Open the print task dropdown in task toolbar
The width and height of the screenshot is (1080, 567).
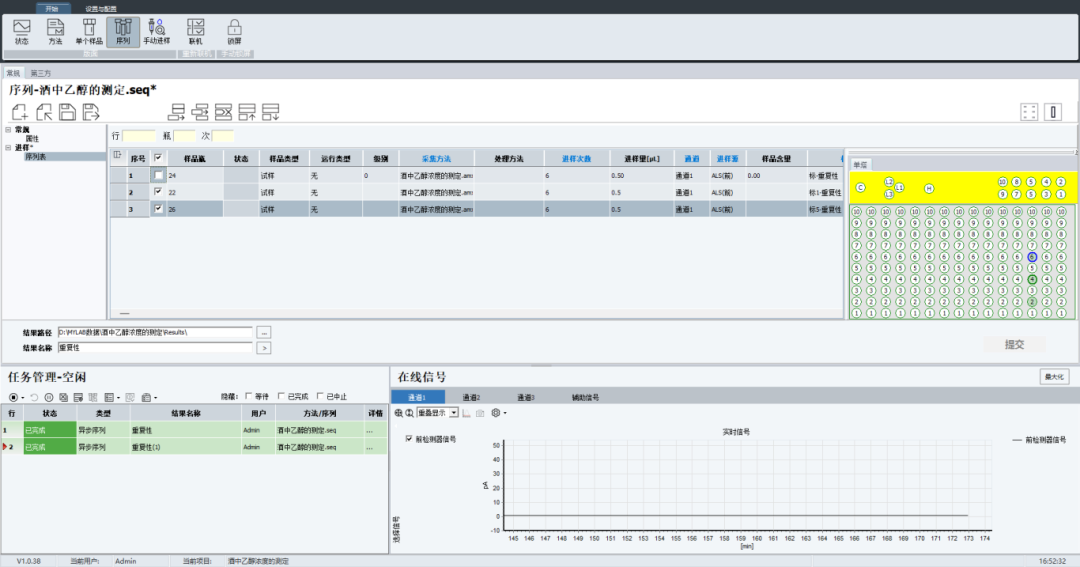pos(156,398)
